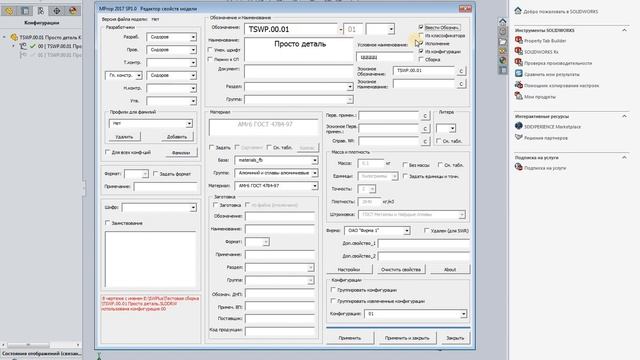
Task: Click My Products icon (Мои продукты)
Action: [519, 96]
